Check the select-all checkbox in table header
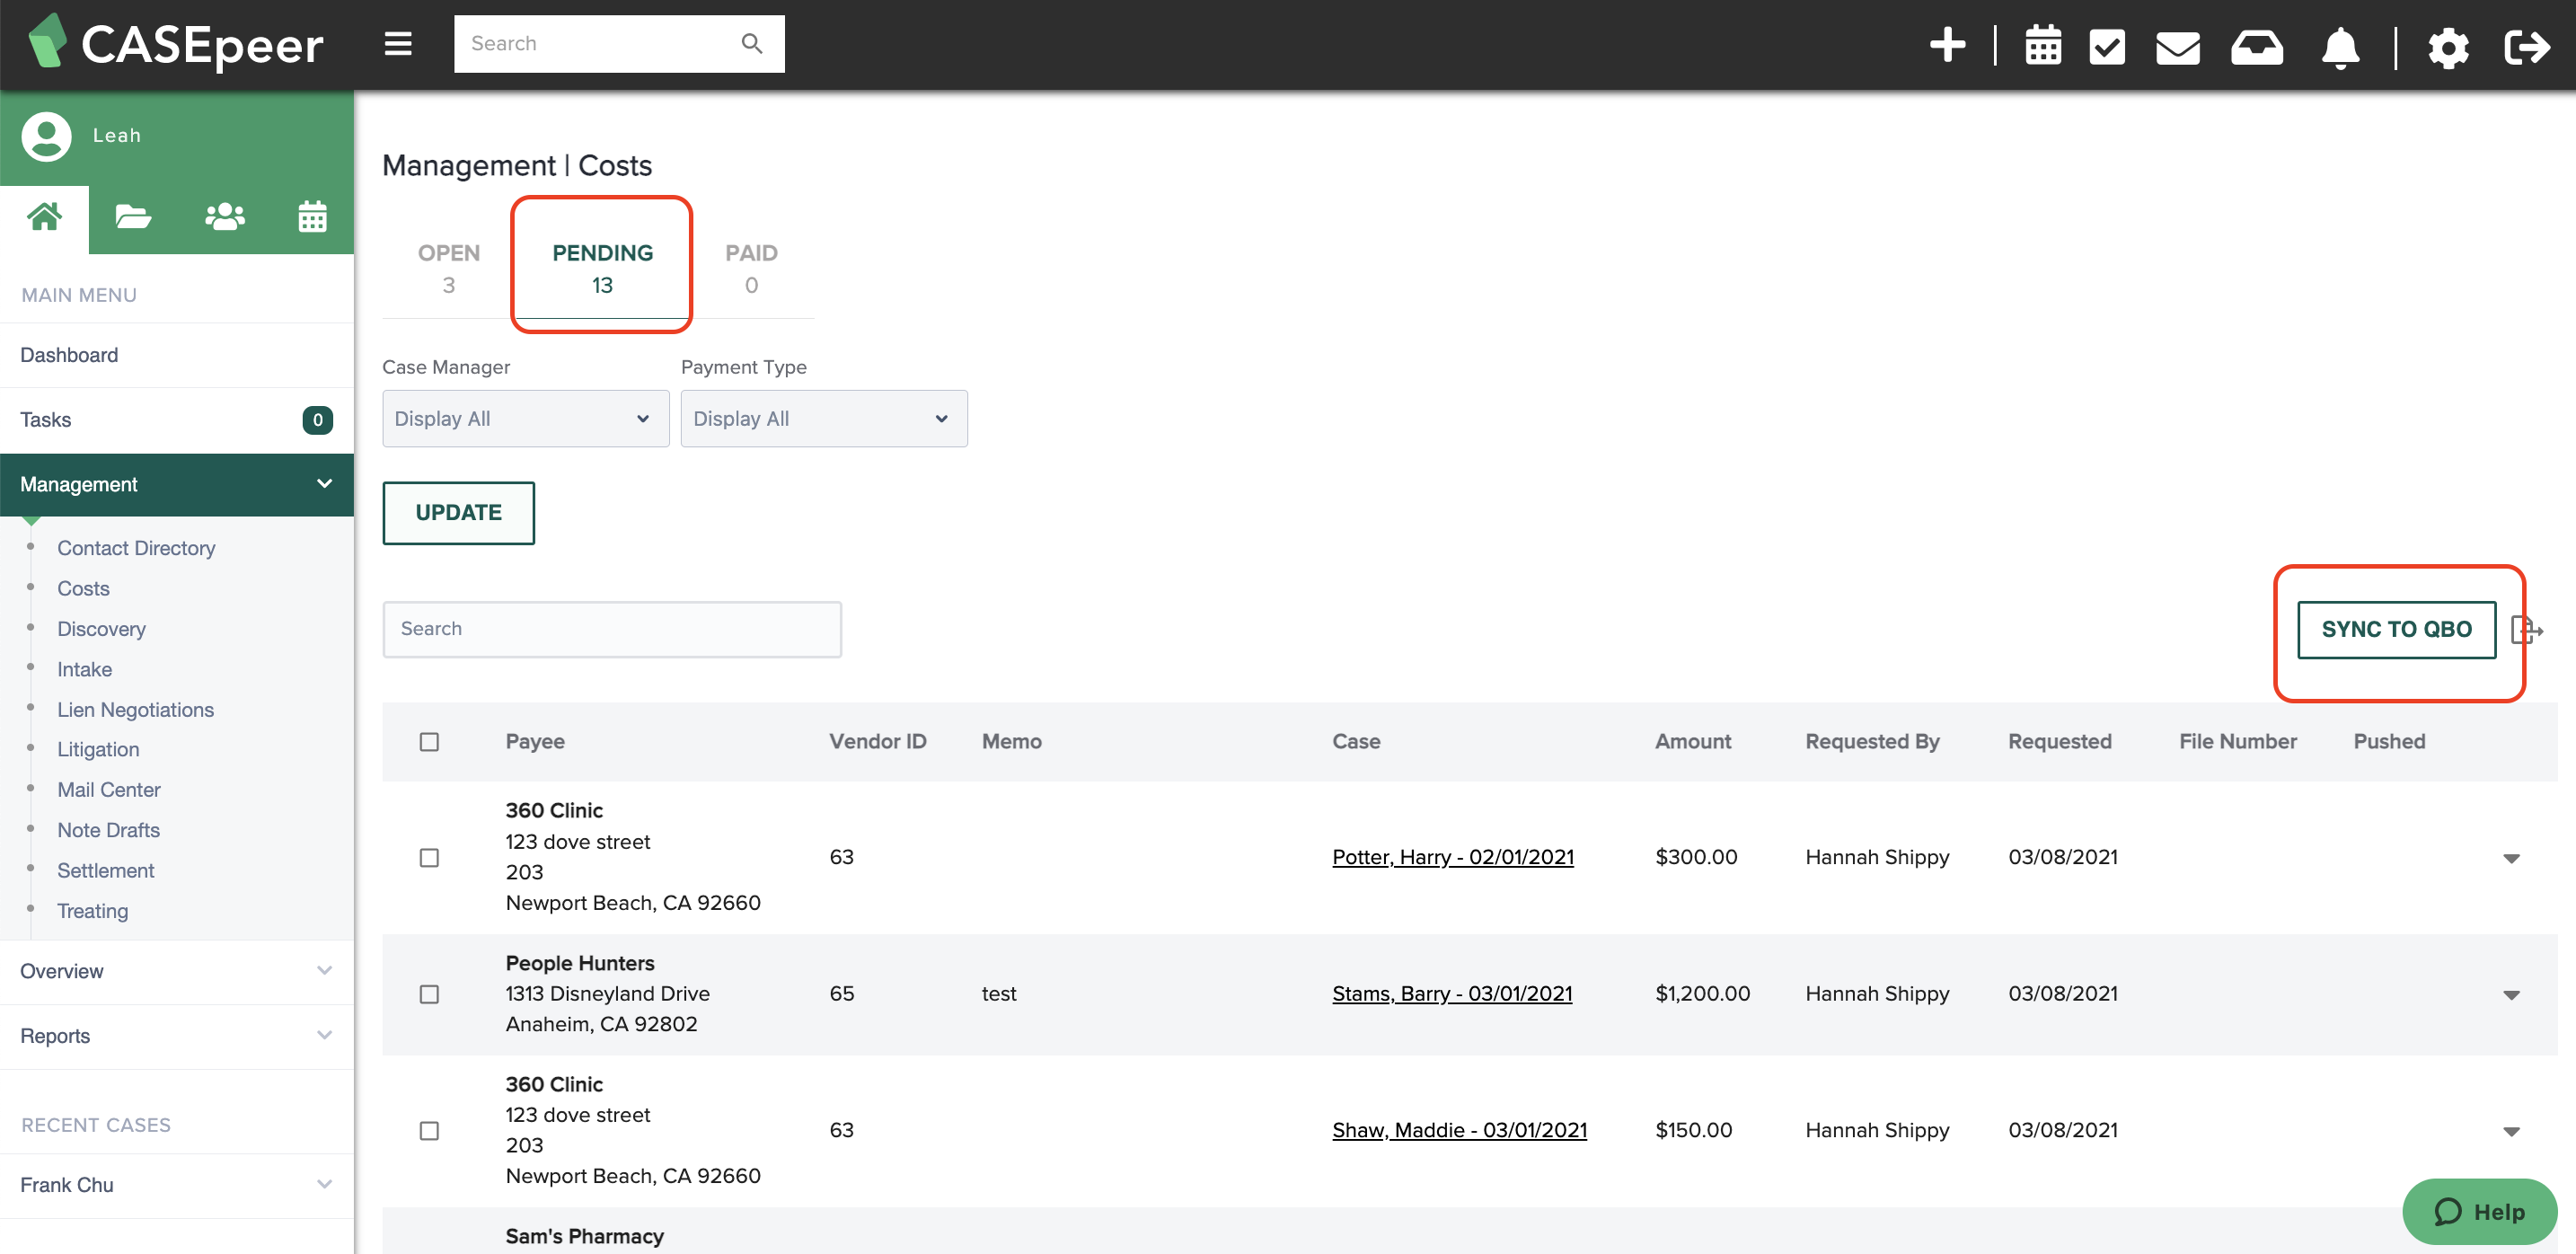Viewport: 2576px width, 1254px height. point(430,741)
